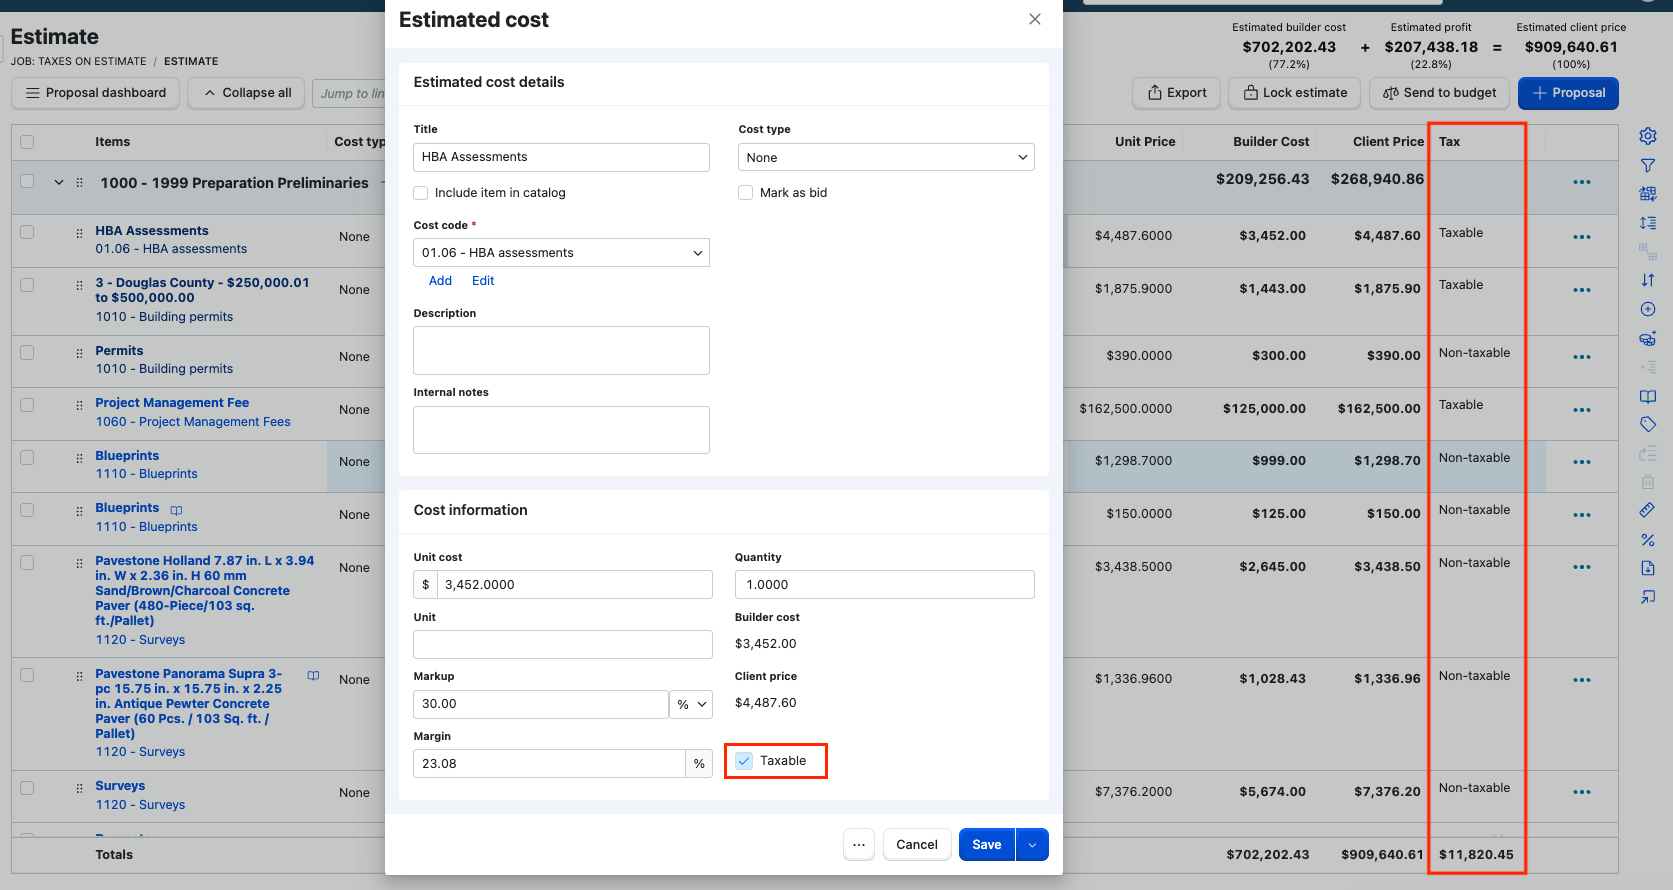Open more options for Surveys row
This screenshot has height=890, width=1673.
pyautogui.click(x=1582, y=792)
